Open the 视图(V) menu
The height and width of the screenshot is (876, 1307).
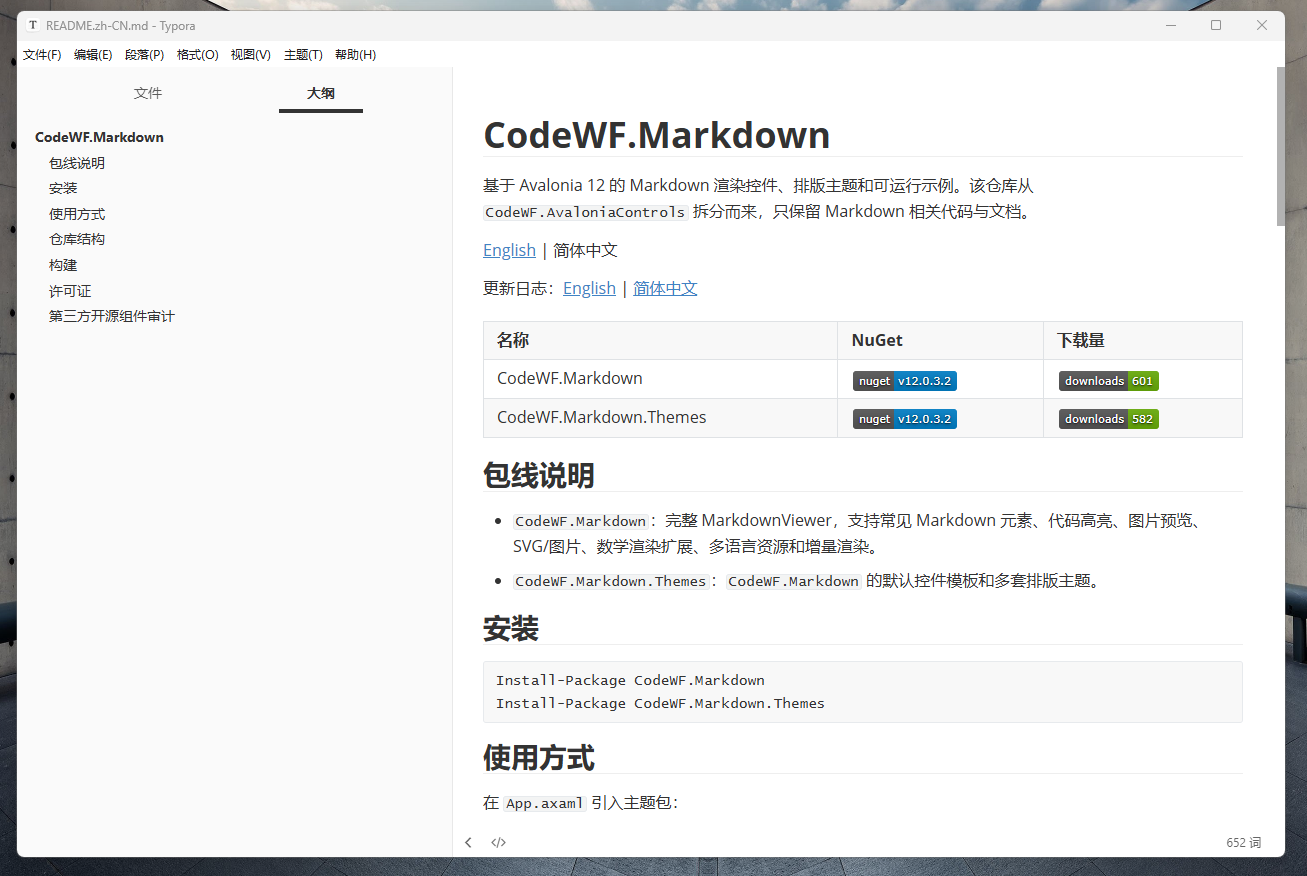coord(250,55)
